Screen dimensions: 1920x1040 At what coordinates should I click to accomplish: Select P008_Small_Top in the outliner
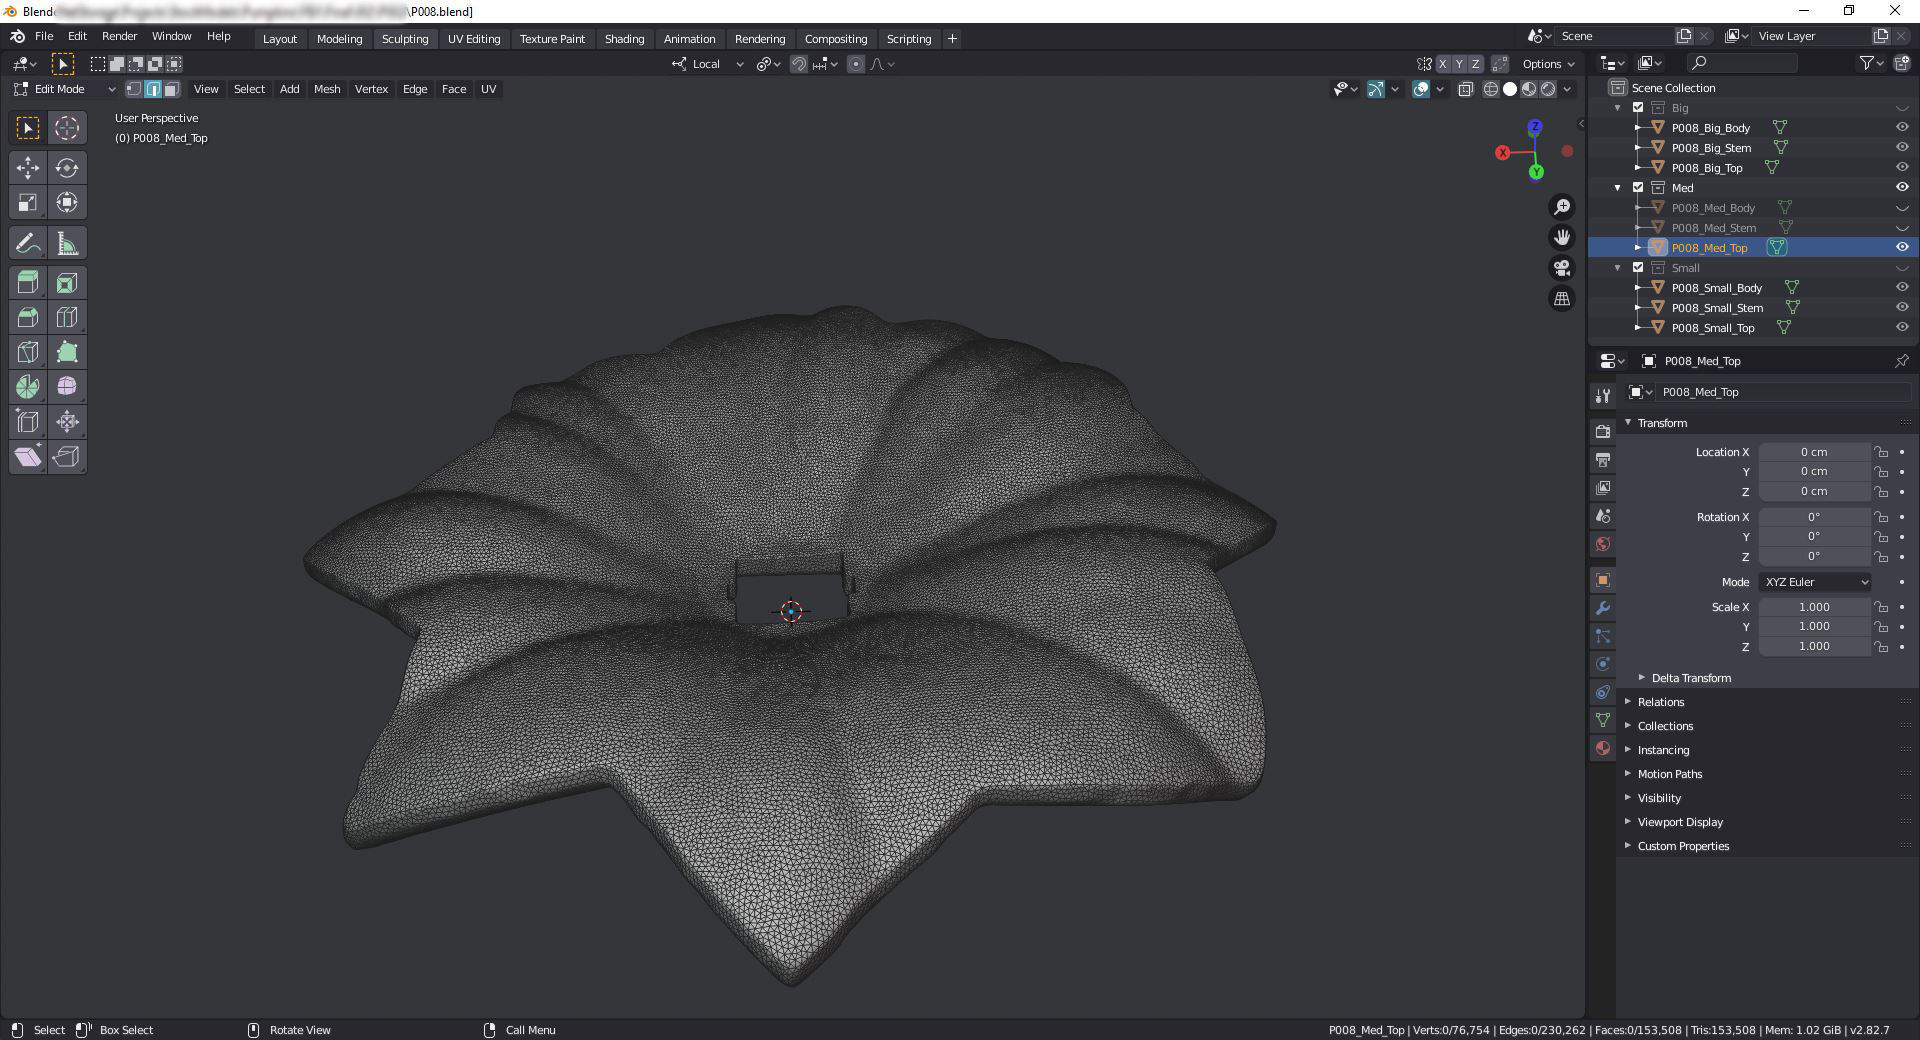1713,328
